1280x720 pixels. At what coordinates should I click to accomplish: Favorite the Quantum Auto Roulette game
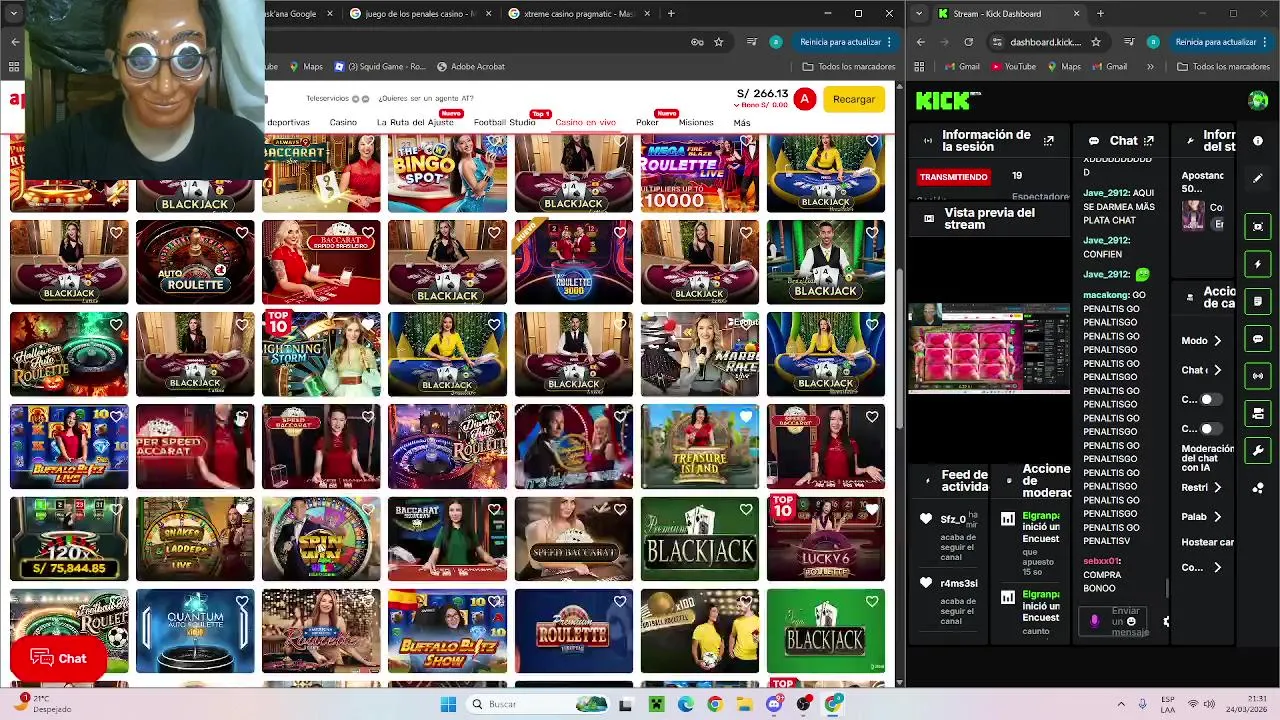coord(242,601)
